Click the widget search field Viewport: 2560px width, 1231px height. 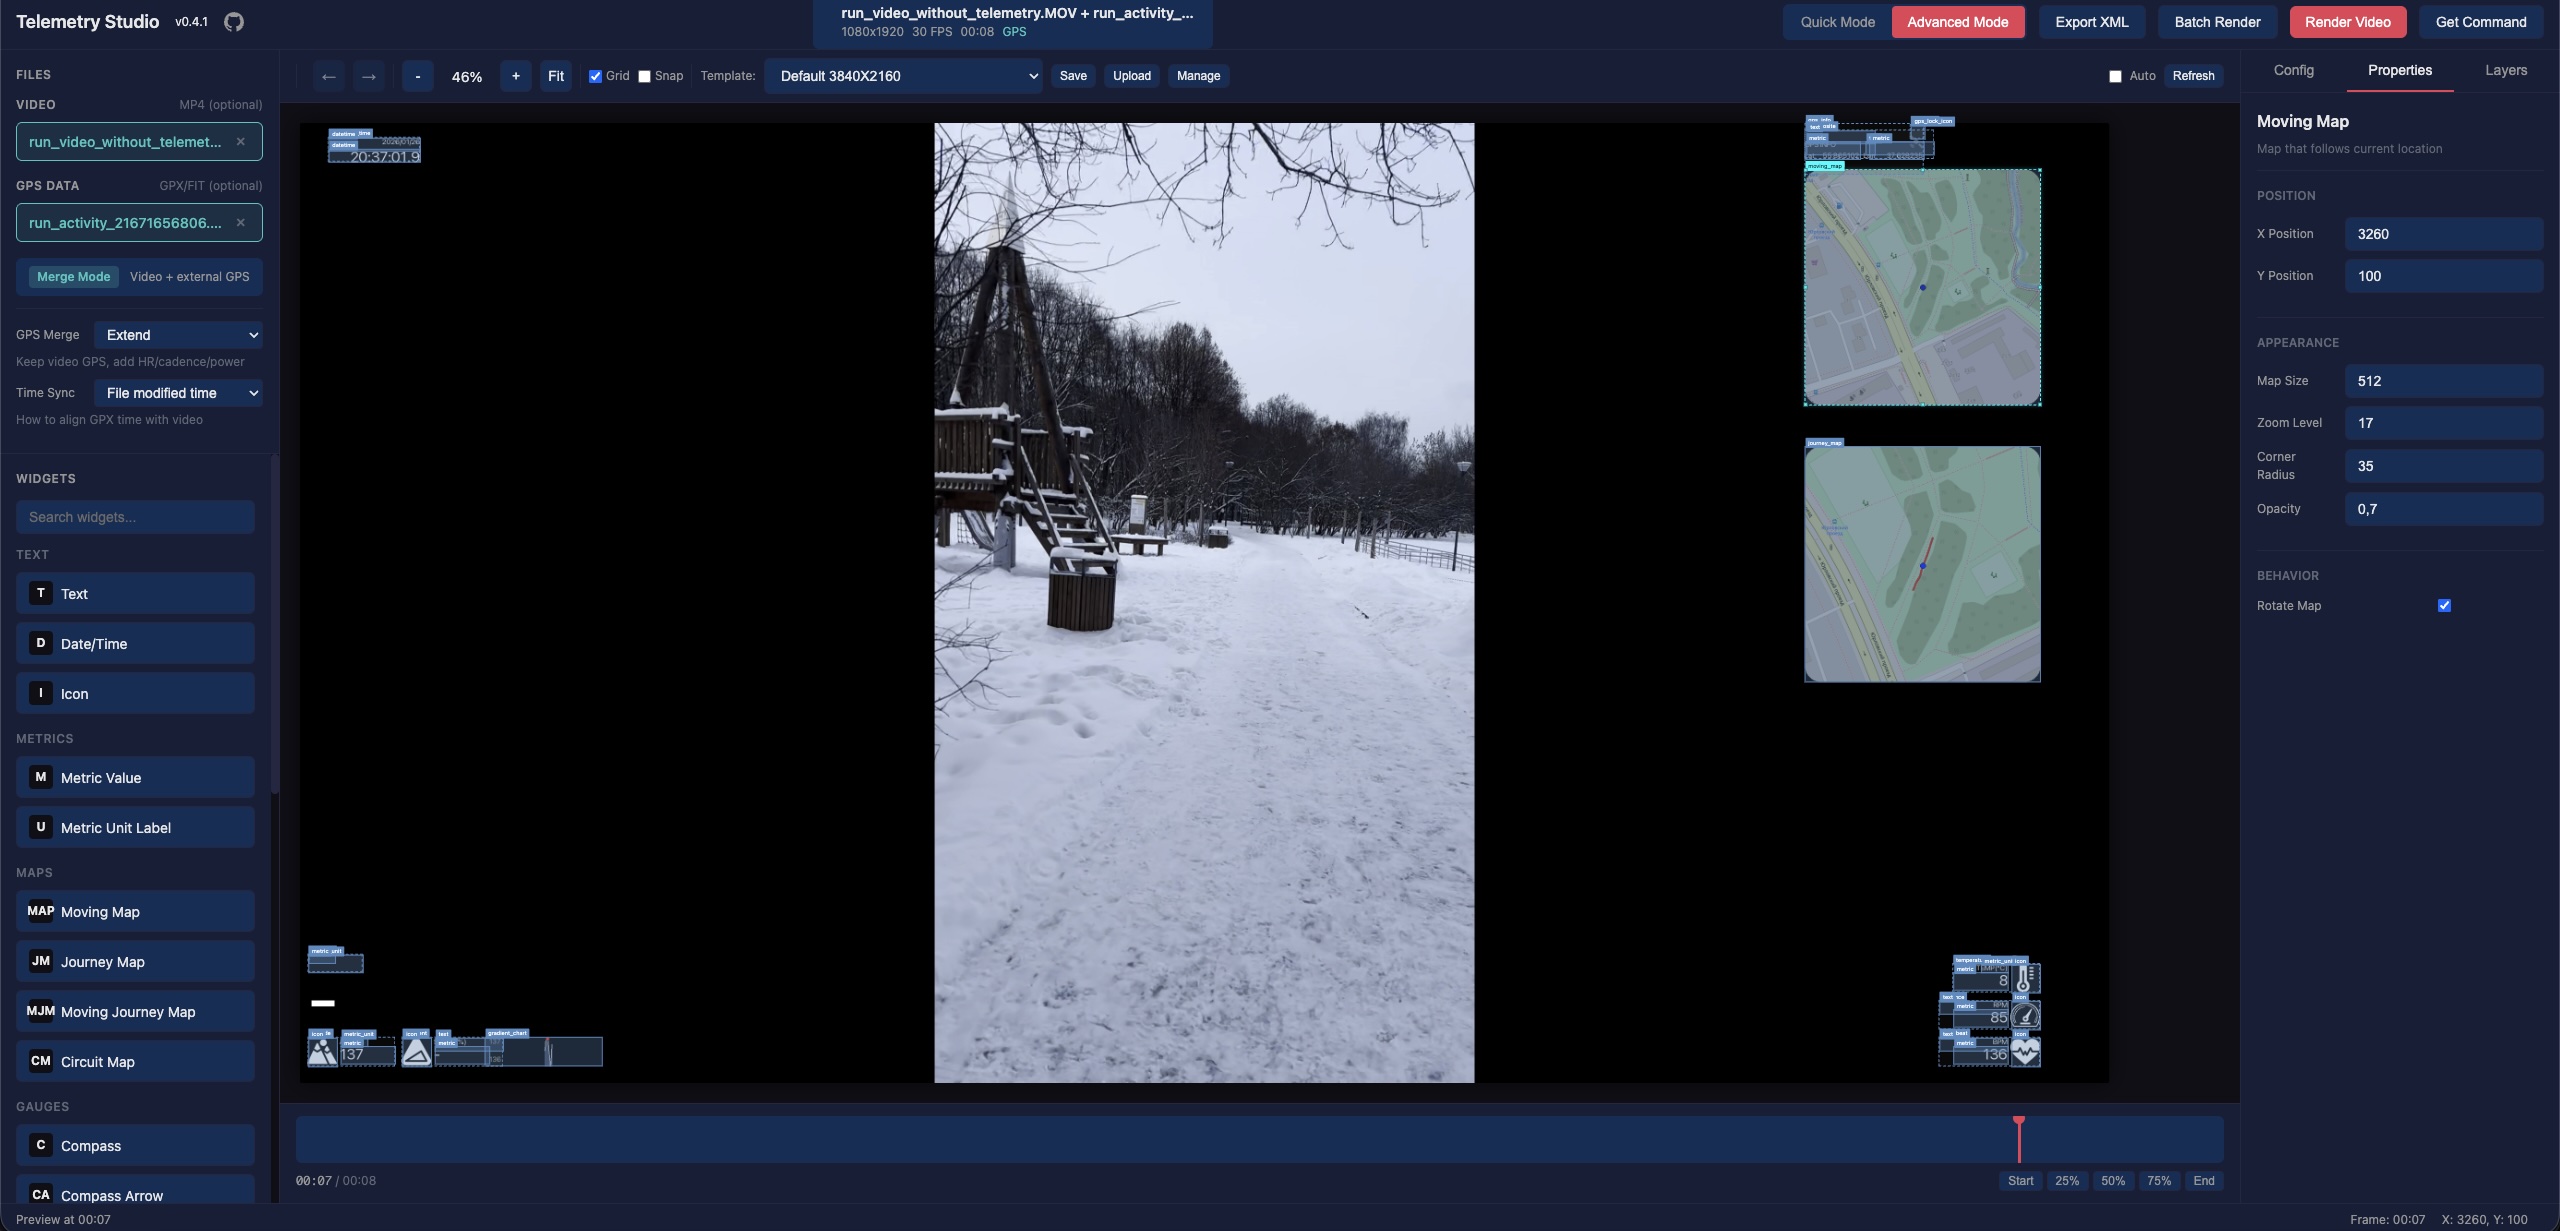pyautogui.click(x=134, y=516)
